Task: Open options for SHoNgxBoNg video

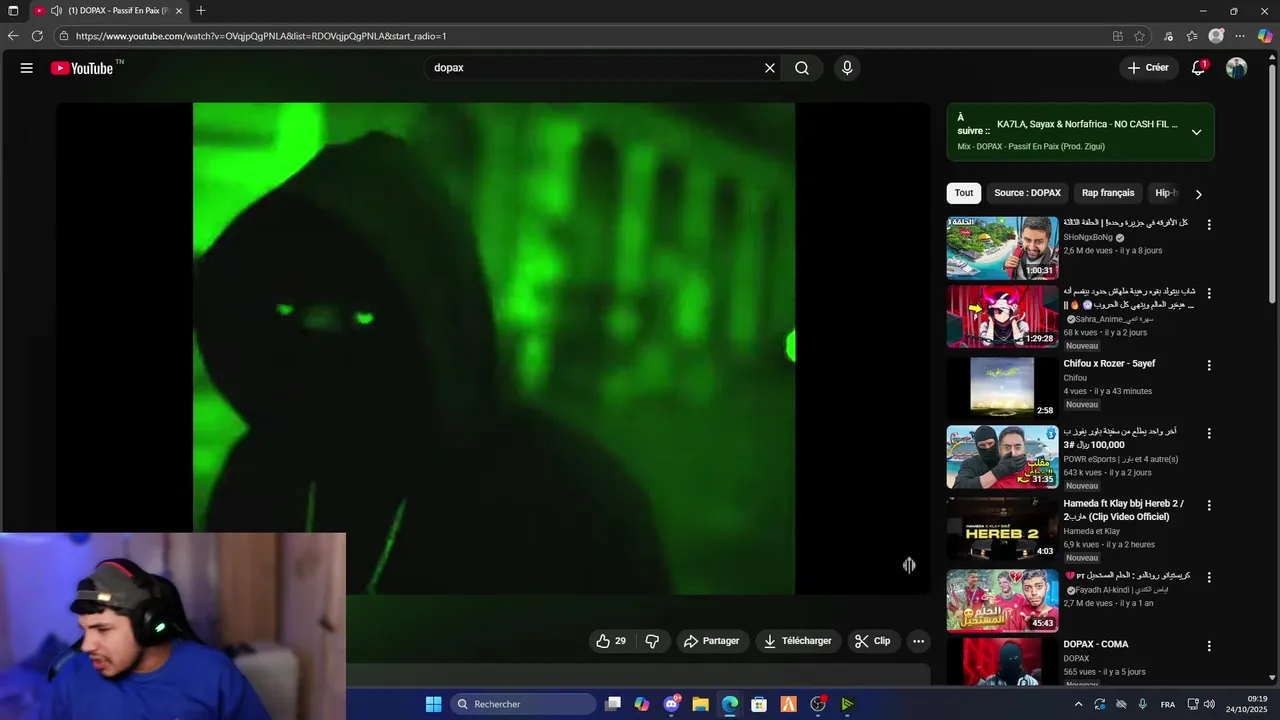Action: [x=1209, y=225]
